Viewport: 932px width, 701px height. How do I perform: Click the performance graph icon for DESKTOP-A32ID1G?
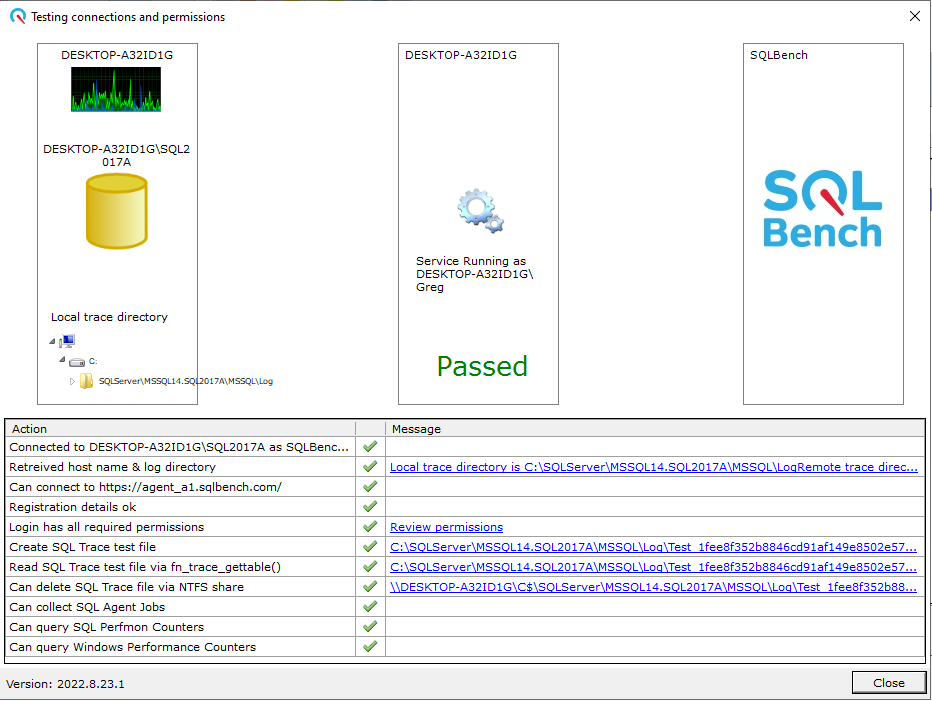[115, 90]
